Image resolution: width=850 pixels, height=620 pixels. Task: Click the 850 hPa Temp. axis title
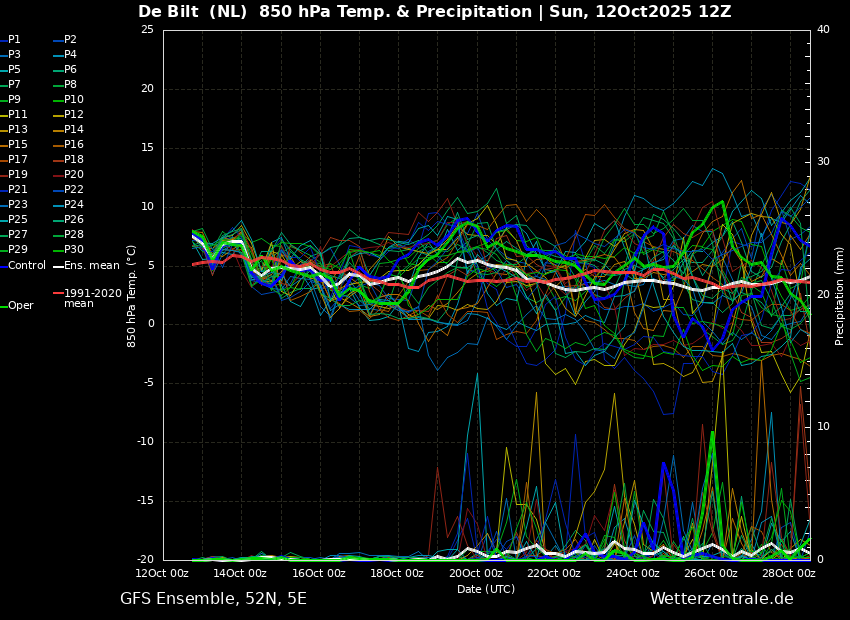pos(131,296)
